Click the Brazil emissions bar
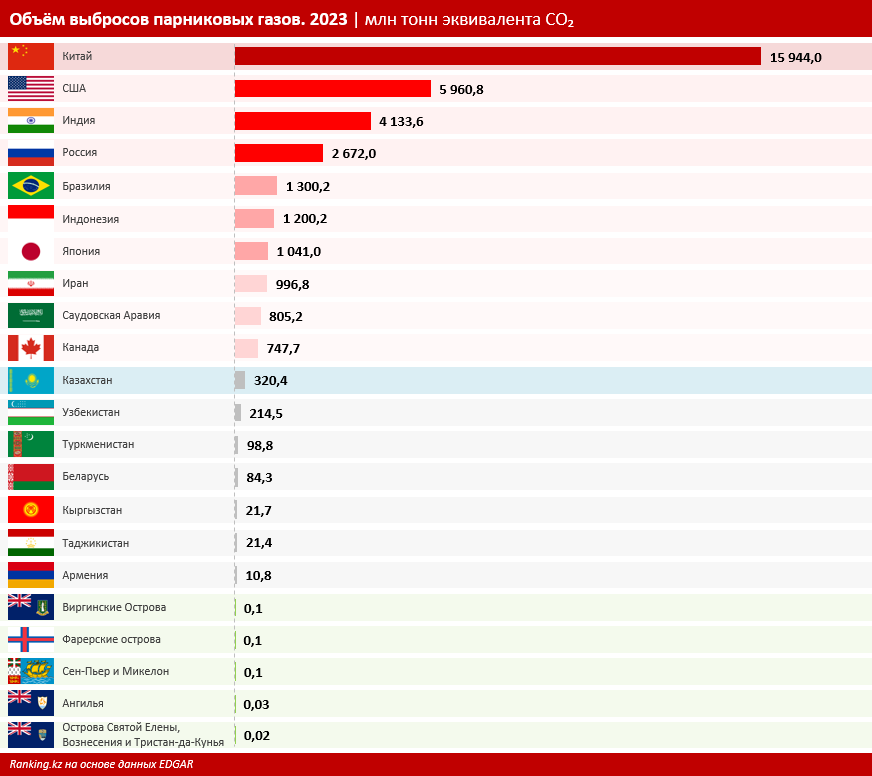The width and height of the screenshot is (872, 776). (x=256, y=186)
